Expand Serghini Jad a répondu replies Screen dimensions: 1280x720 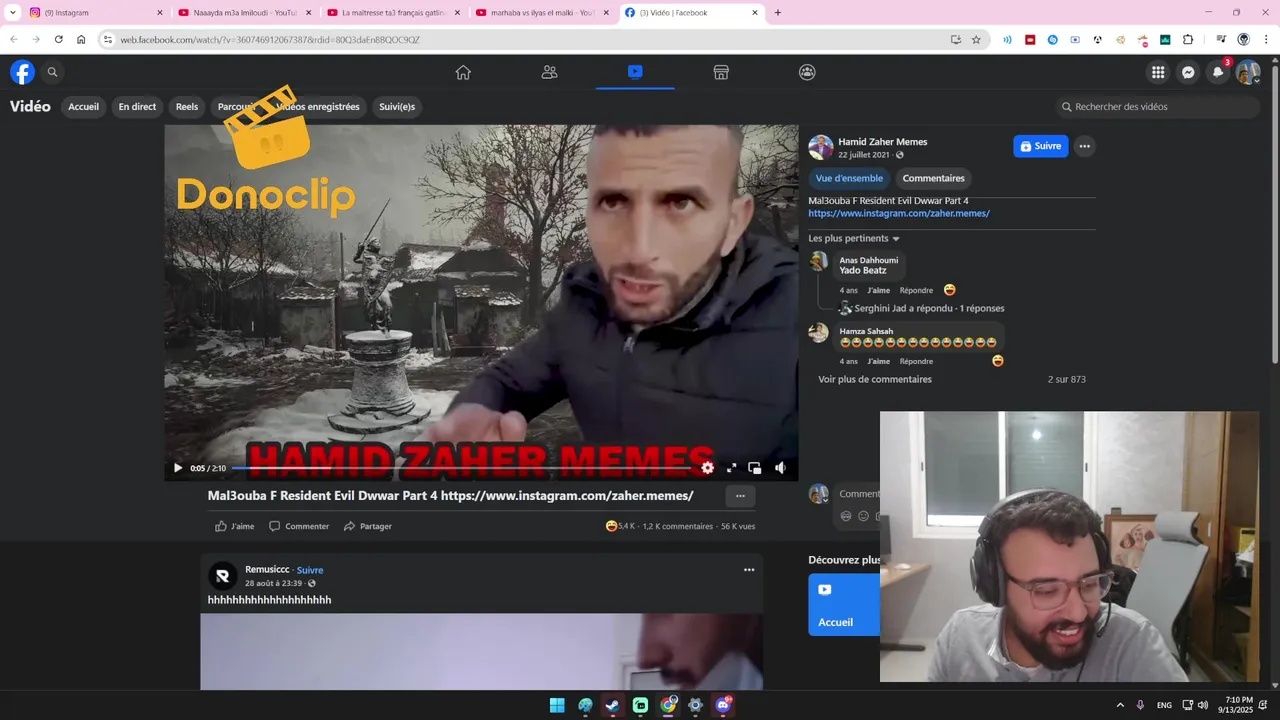(x=929, y=308)
